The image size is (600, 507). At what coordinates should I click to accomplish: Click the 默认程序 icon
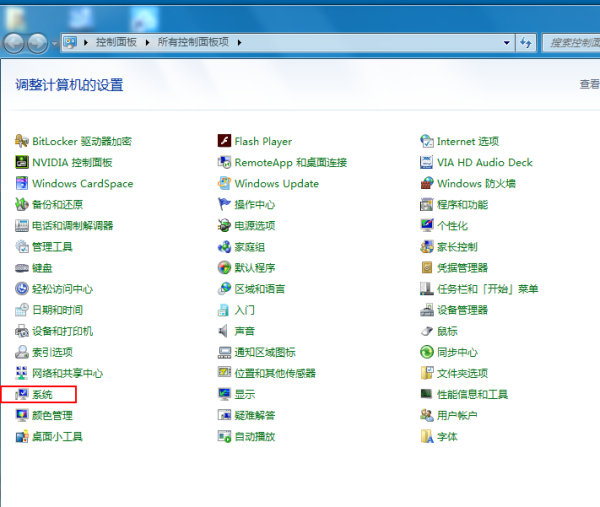point(224,268)
